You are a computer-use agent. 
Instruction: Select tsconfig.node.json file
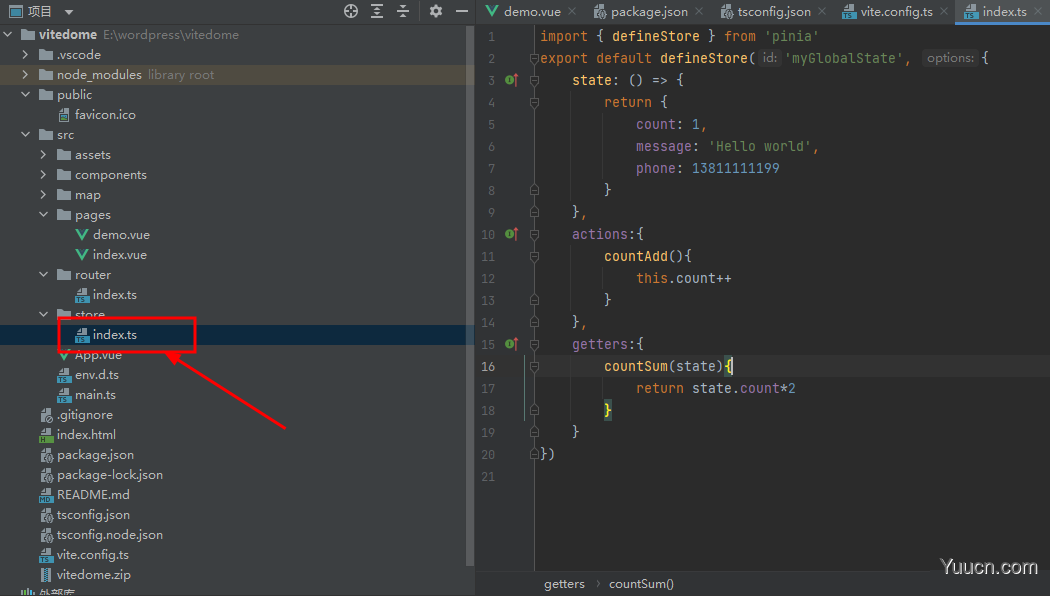click(x=101, y=535)
